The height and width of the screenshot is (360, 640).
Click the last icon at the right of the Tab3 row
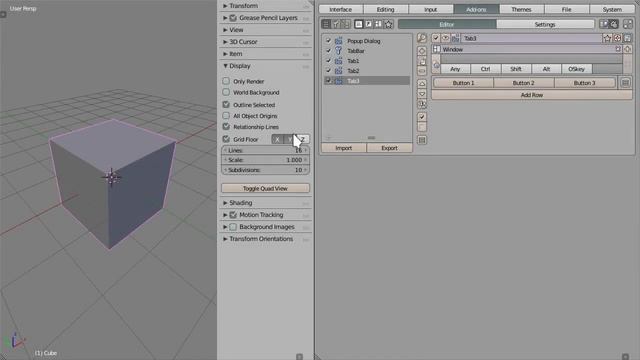pyautogui.click(x=627, y=38)
